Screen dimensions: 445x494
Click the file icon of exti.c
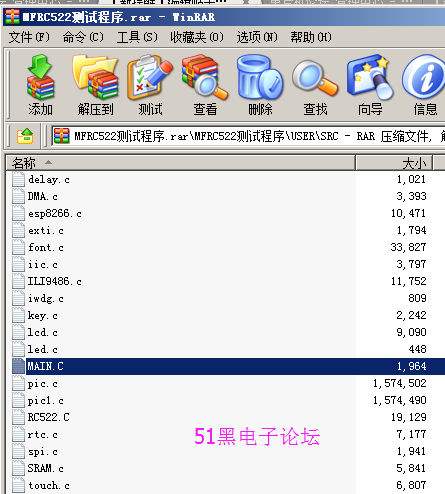[x=18, y=230]
